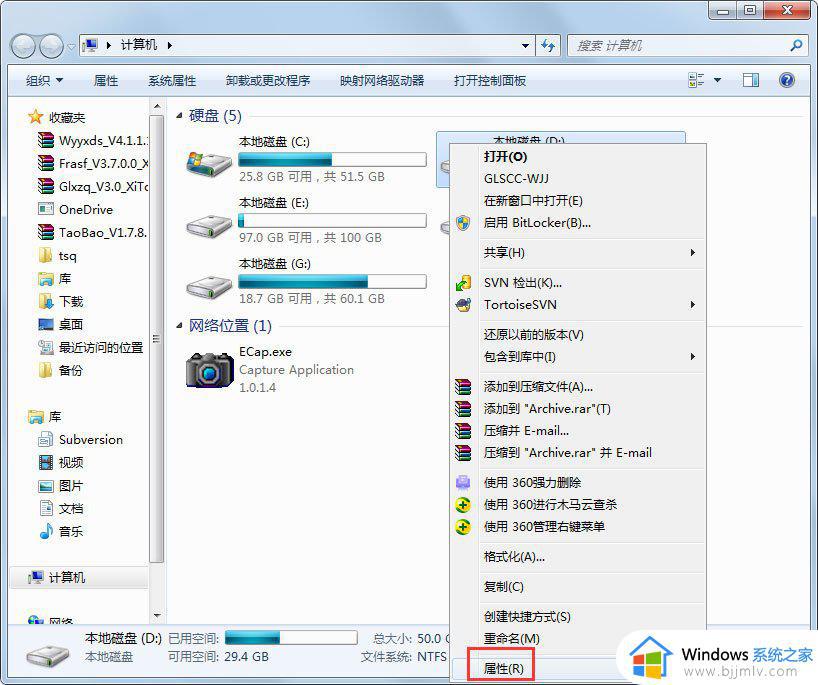Choose 使用 360管理右键菜单
The height and width of the screenshot is (685, 818).
pos(578,527)
